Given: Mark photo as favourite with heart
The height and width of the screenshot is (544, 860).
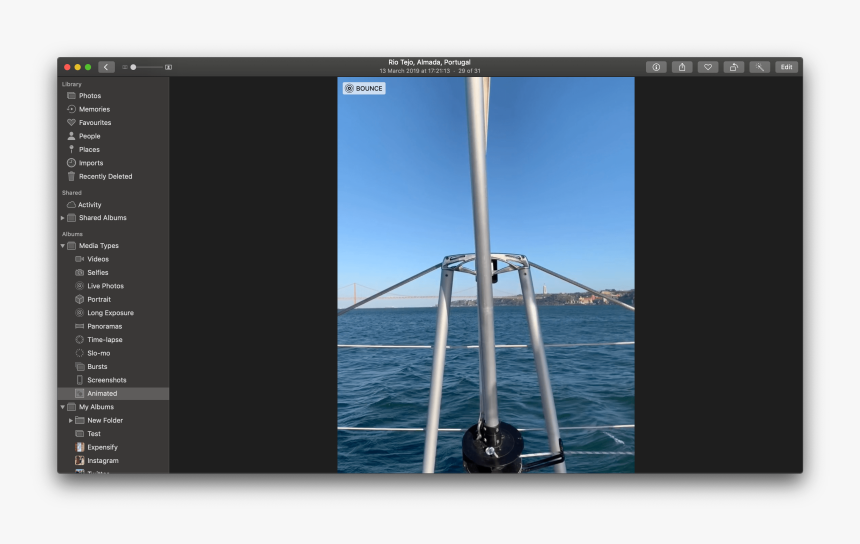Looking at the screenshot, I should [708, 67].
